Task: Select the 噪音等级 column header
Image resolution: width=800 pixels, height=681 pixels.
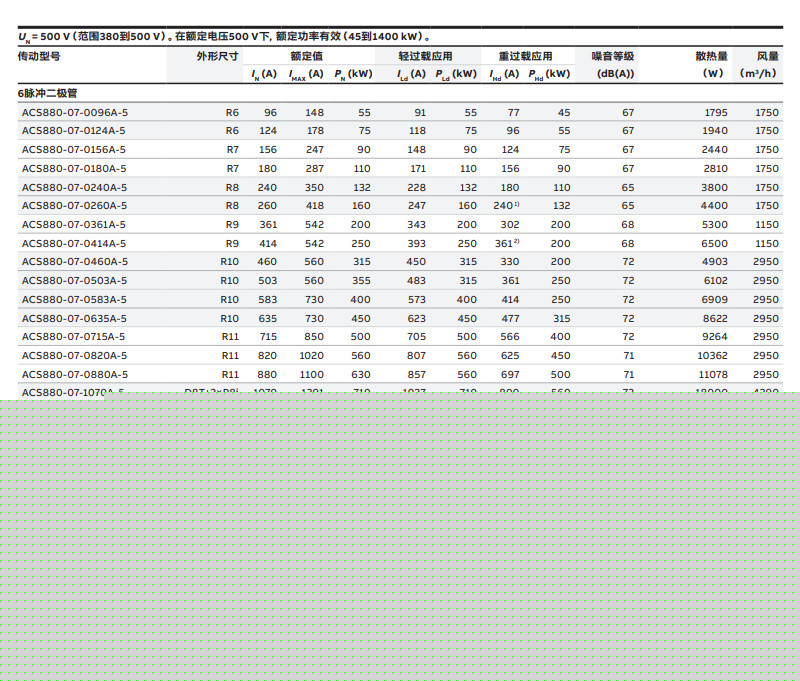Action: [613, 56]
